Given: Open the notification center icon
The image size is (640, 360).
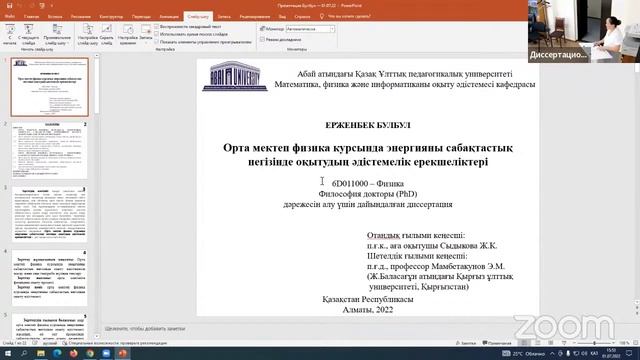Looking at the screenshot, I should (x=629, y=353).
